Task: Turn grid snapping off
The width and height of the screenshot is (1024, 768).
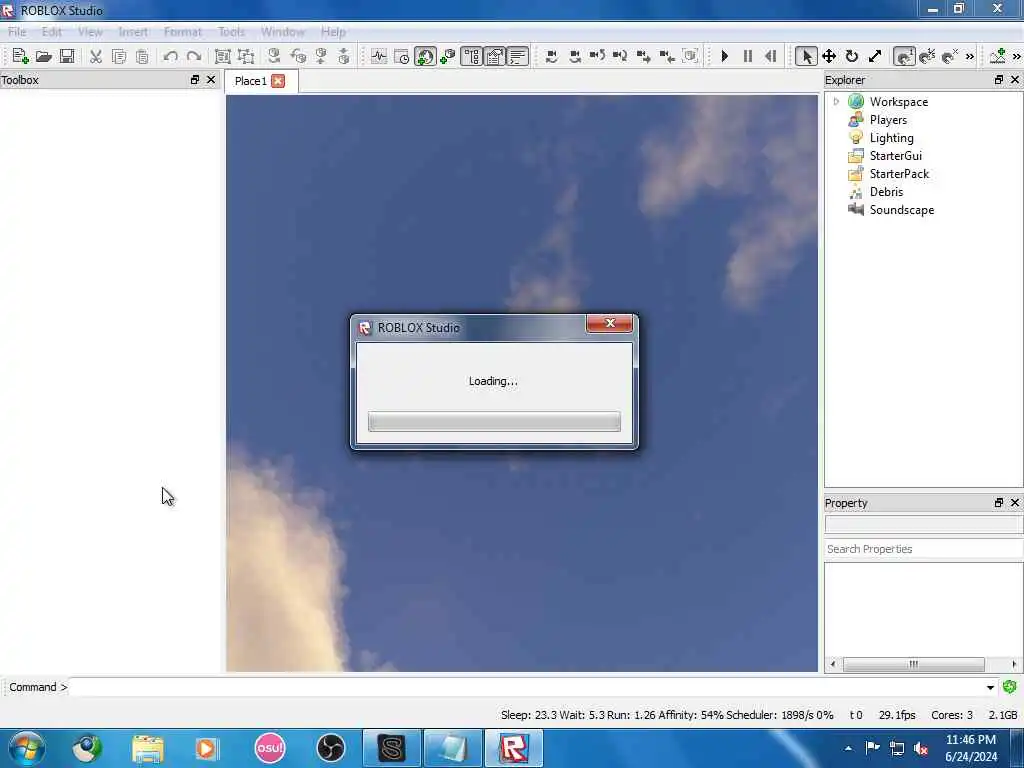Action: 950,56
